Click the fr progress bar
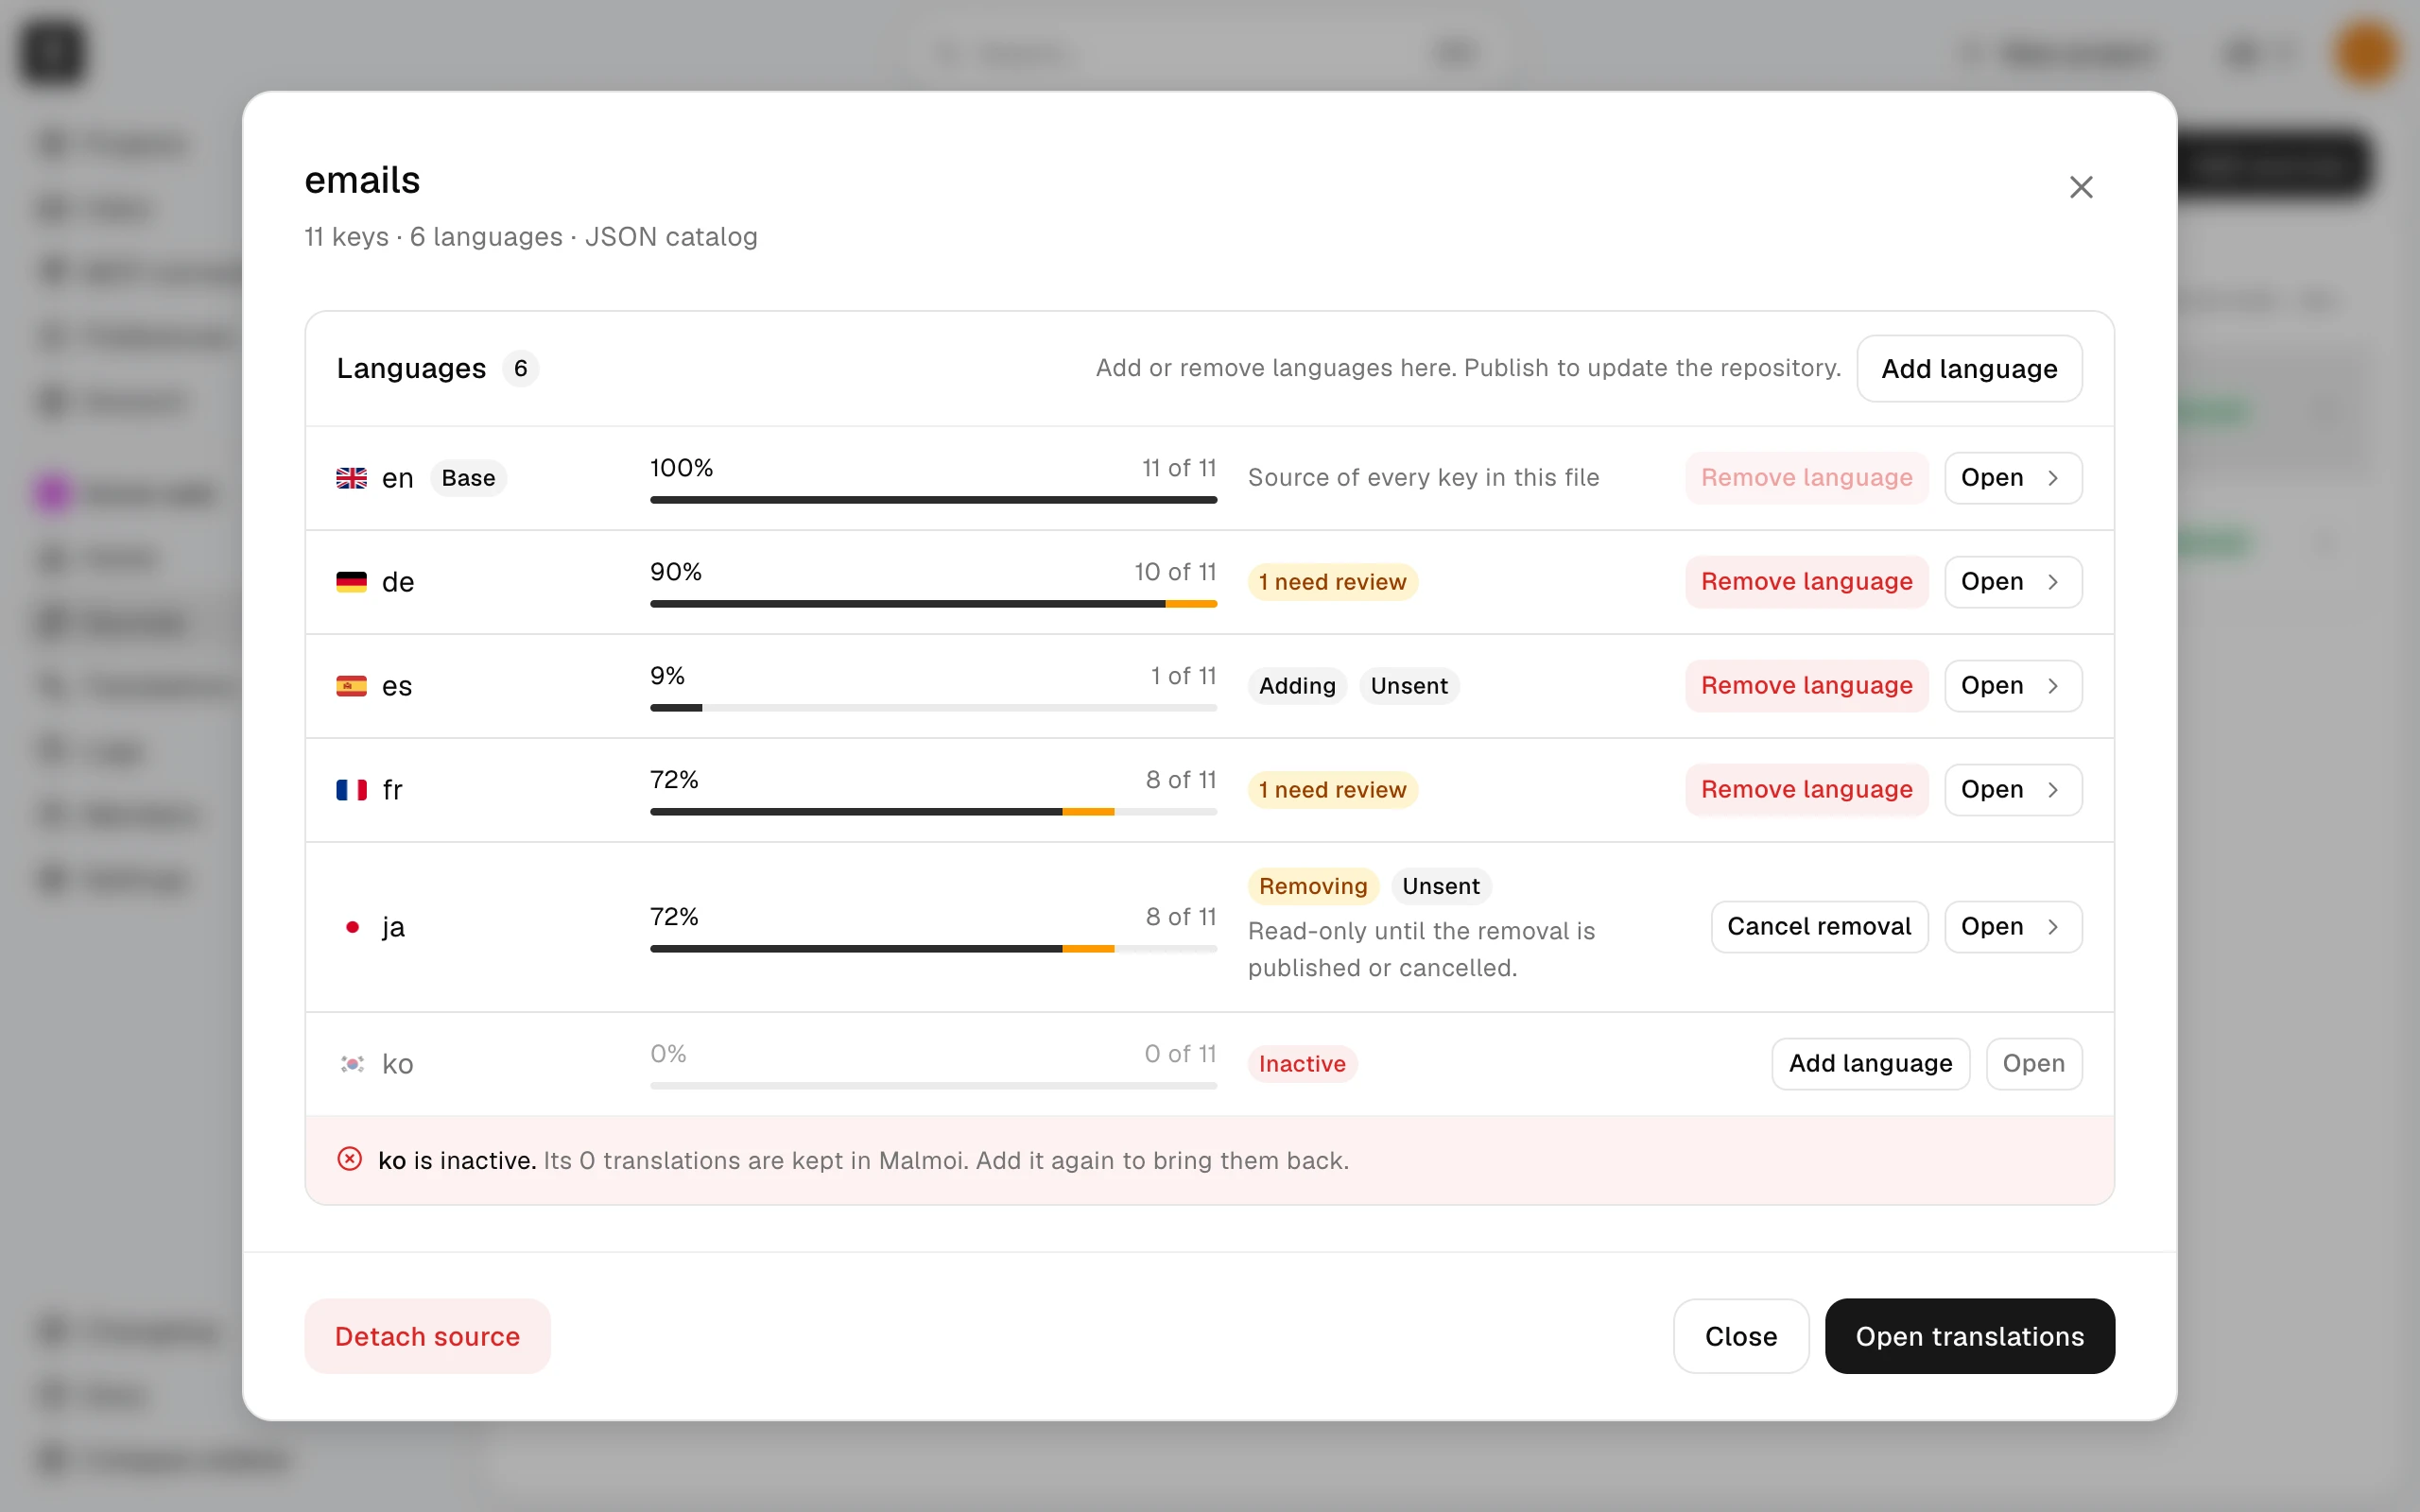This screenshot has width=2420, height=1512. tap(933, 812)
